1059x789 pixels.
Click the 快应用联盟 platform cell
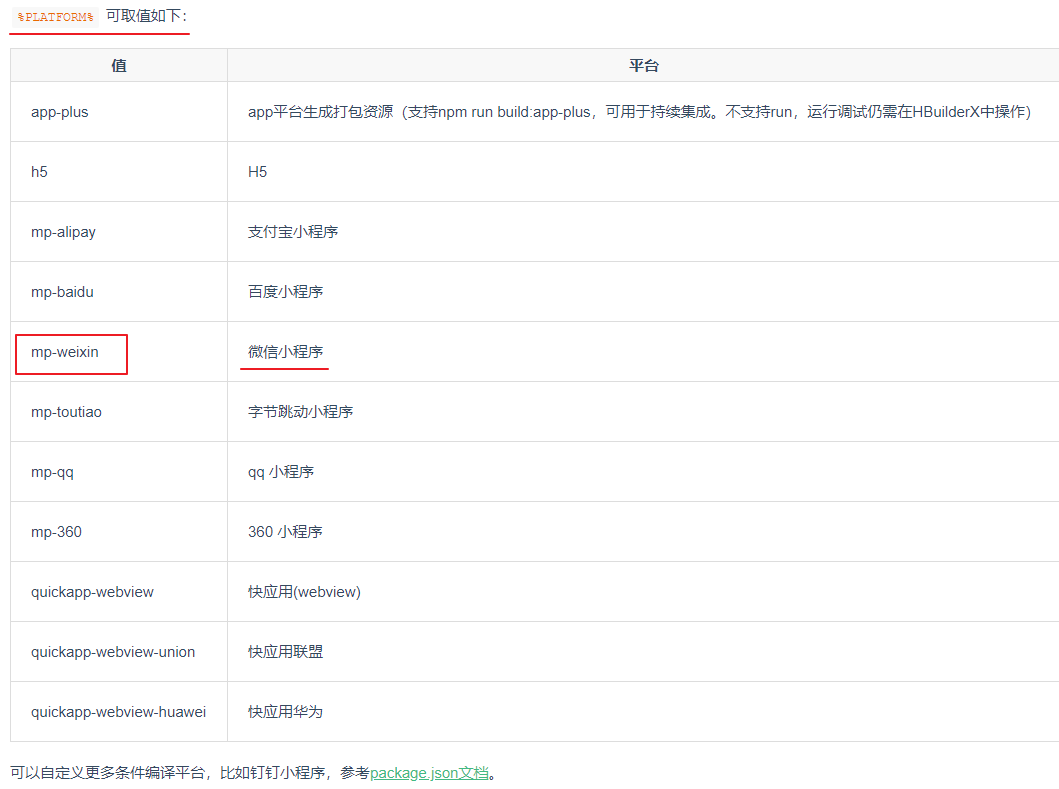coord(643,652)
